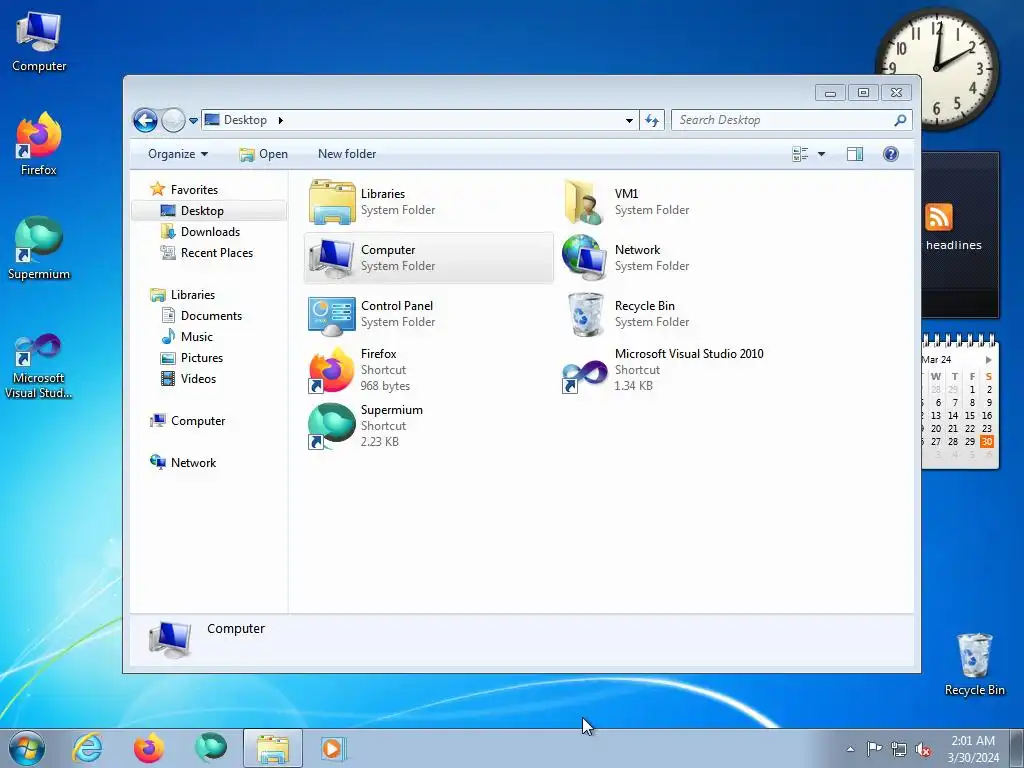The image size is (1024, 768).
Task: Click highlighted day 30 in calendar gadget
Action: (x=987, y=441)
